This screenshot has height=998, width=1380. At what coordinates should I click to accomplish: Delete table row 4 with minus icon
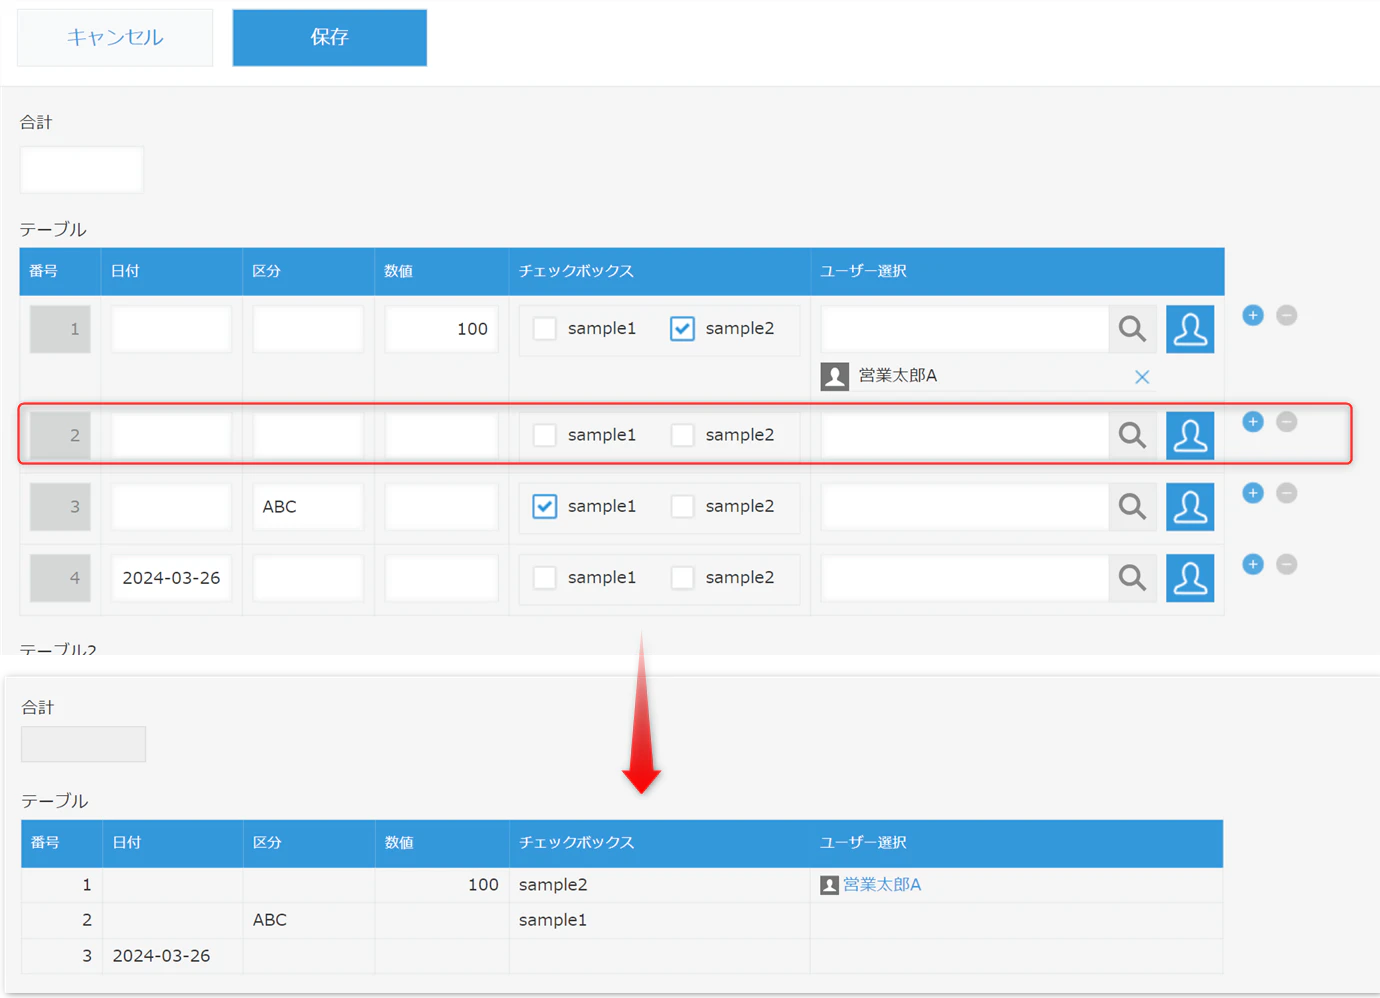pos(1287,564)
